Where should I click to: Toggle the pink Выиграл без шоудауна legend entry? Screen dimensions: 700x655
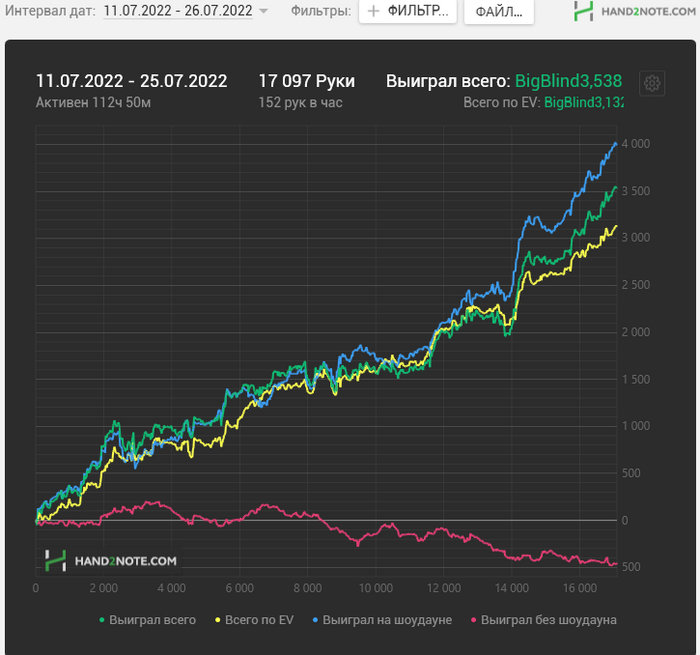tap(544, 620)
